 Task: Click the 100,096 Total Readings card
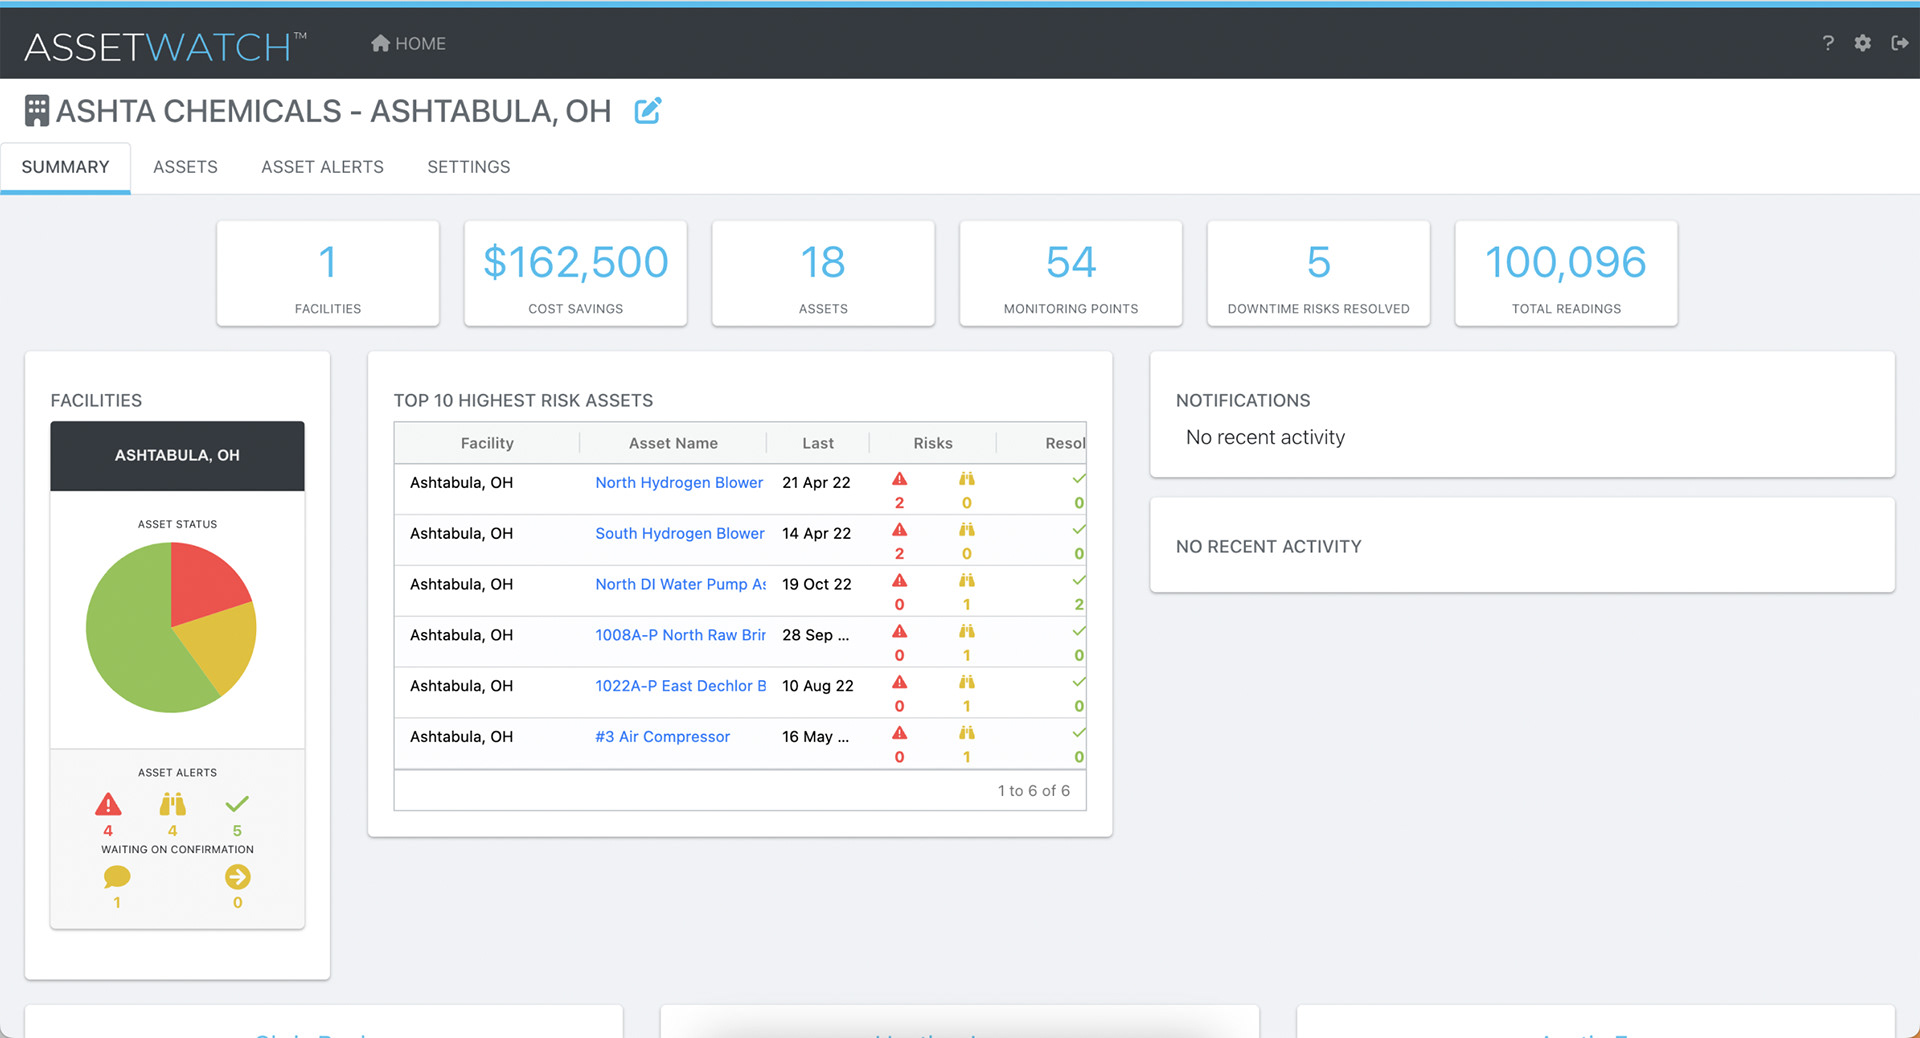point(1566,273)
